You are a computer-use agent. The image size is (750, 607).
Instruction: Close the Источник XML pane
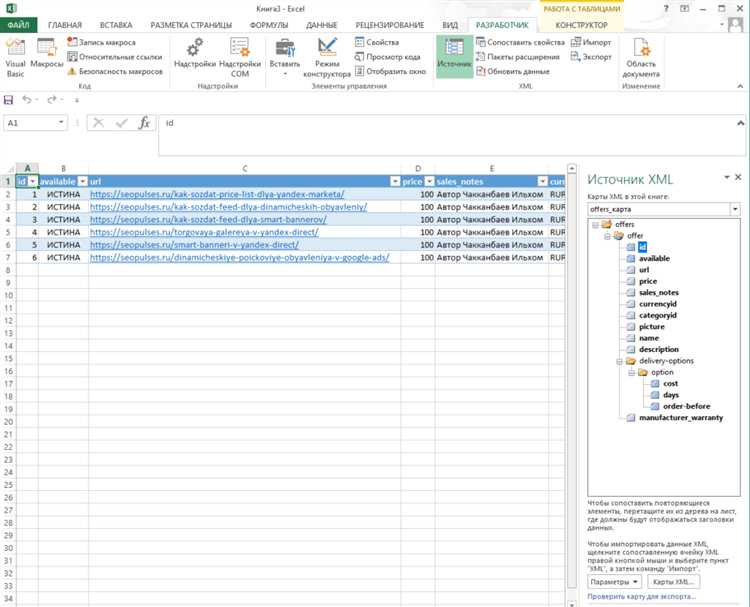[738, 177]
